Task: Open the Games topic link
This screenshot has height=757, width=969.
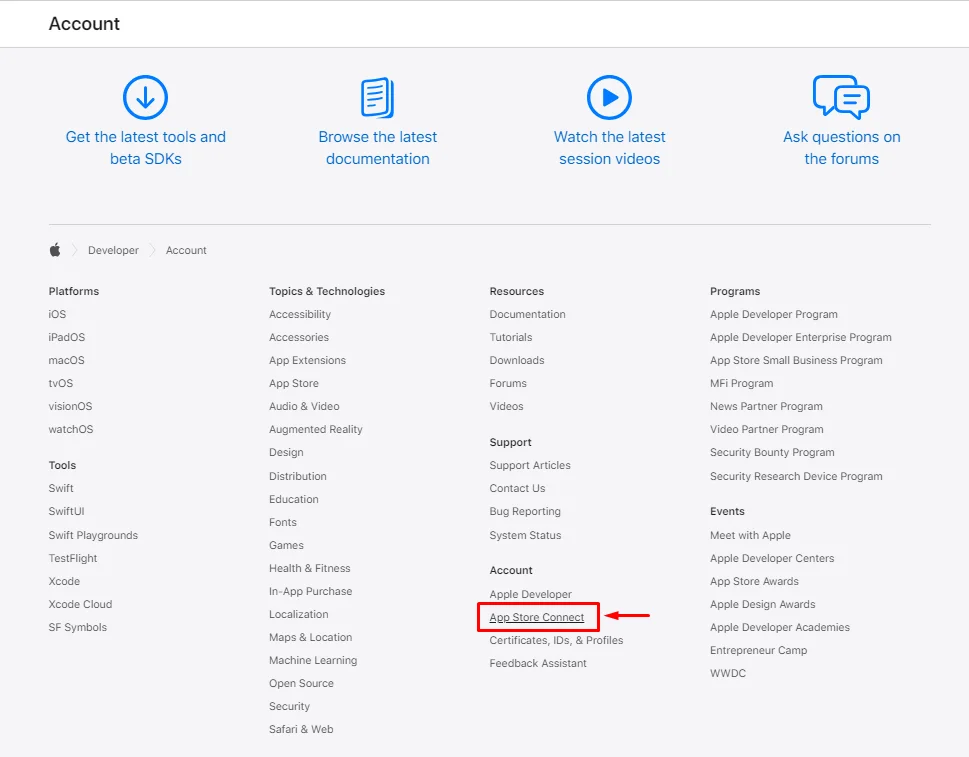Action: coord(286,545)
